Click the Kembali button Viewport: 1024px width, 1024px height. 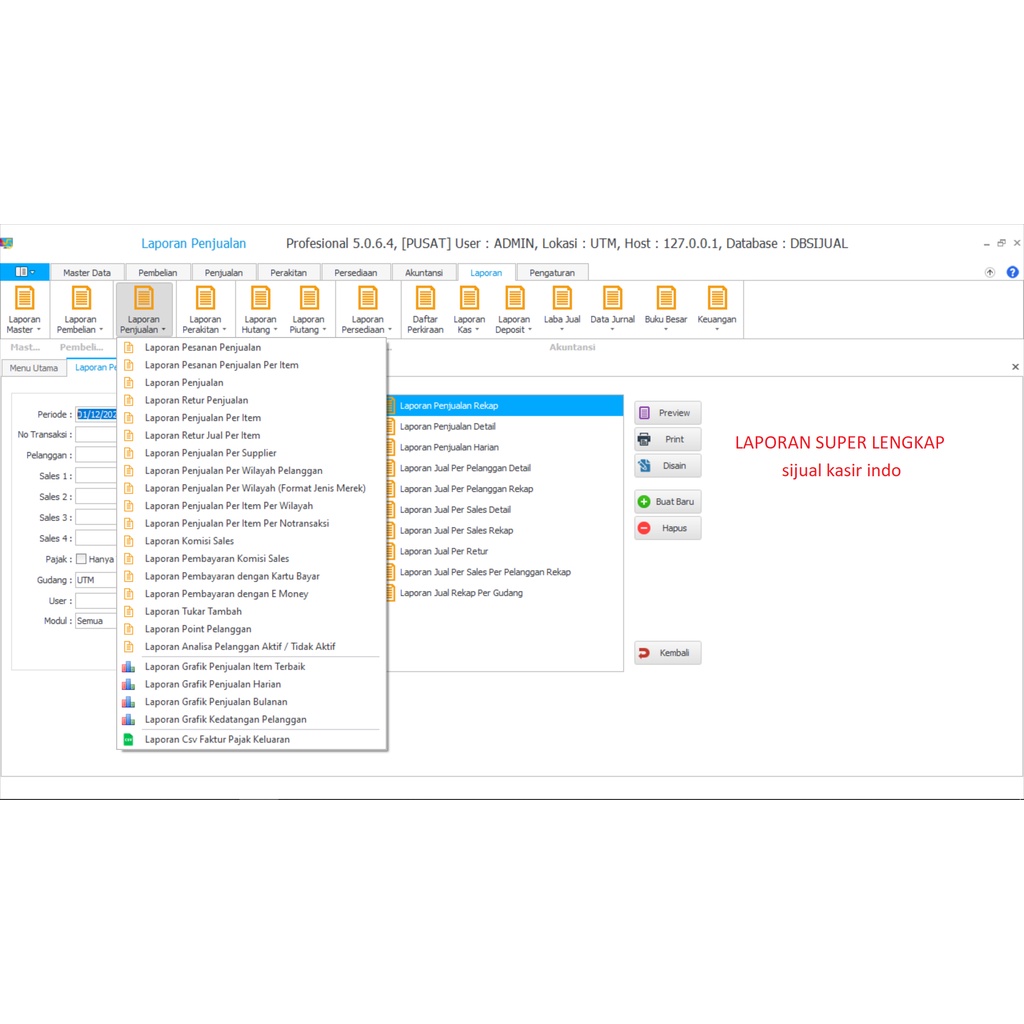coord(667,653)
